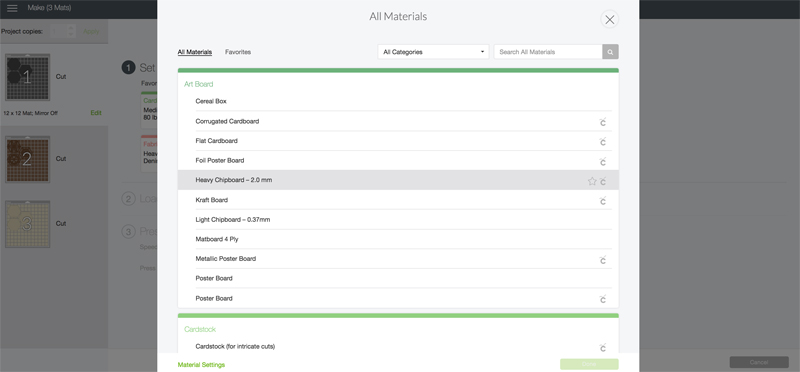Click the Cricut icon on Corrugated Cardboard row

[x=603, y=122]
